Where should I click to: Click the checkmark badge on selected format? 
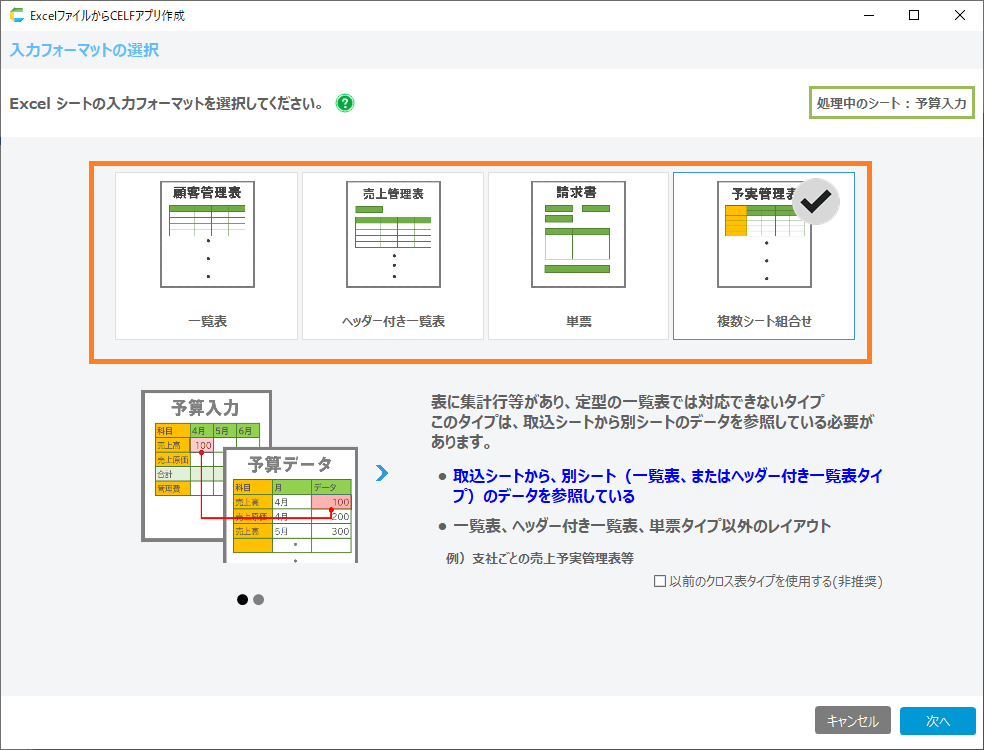tap(816, 200)
